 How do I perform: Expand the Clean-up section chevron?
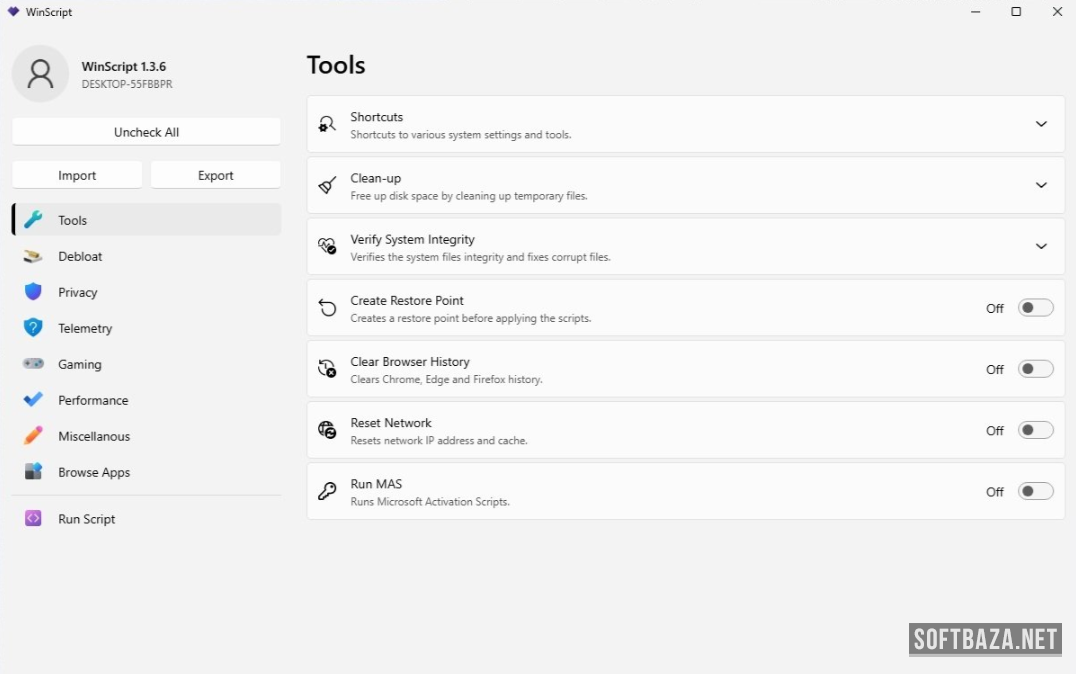(1041, 185)
